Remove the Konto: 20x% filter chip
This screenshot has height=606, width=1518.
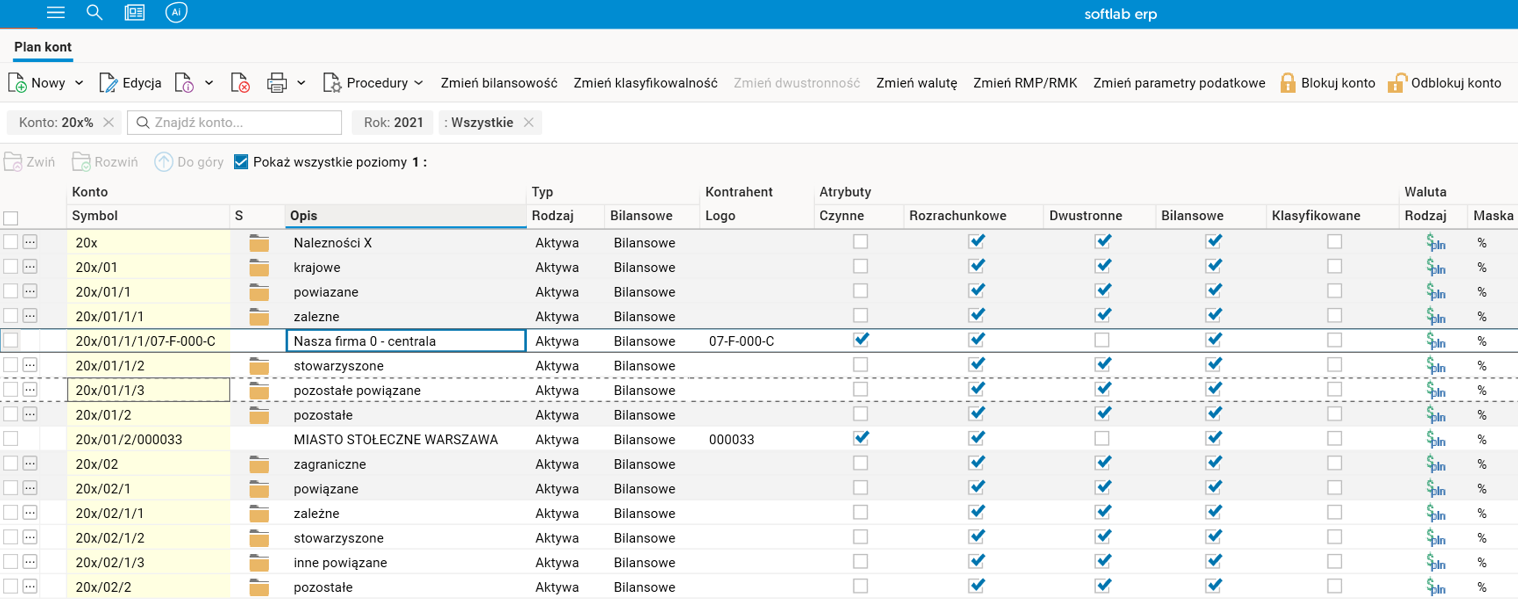click(x=109, y=123)
